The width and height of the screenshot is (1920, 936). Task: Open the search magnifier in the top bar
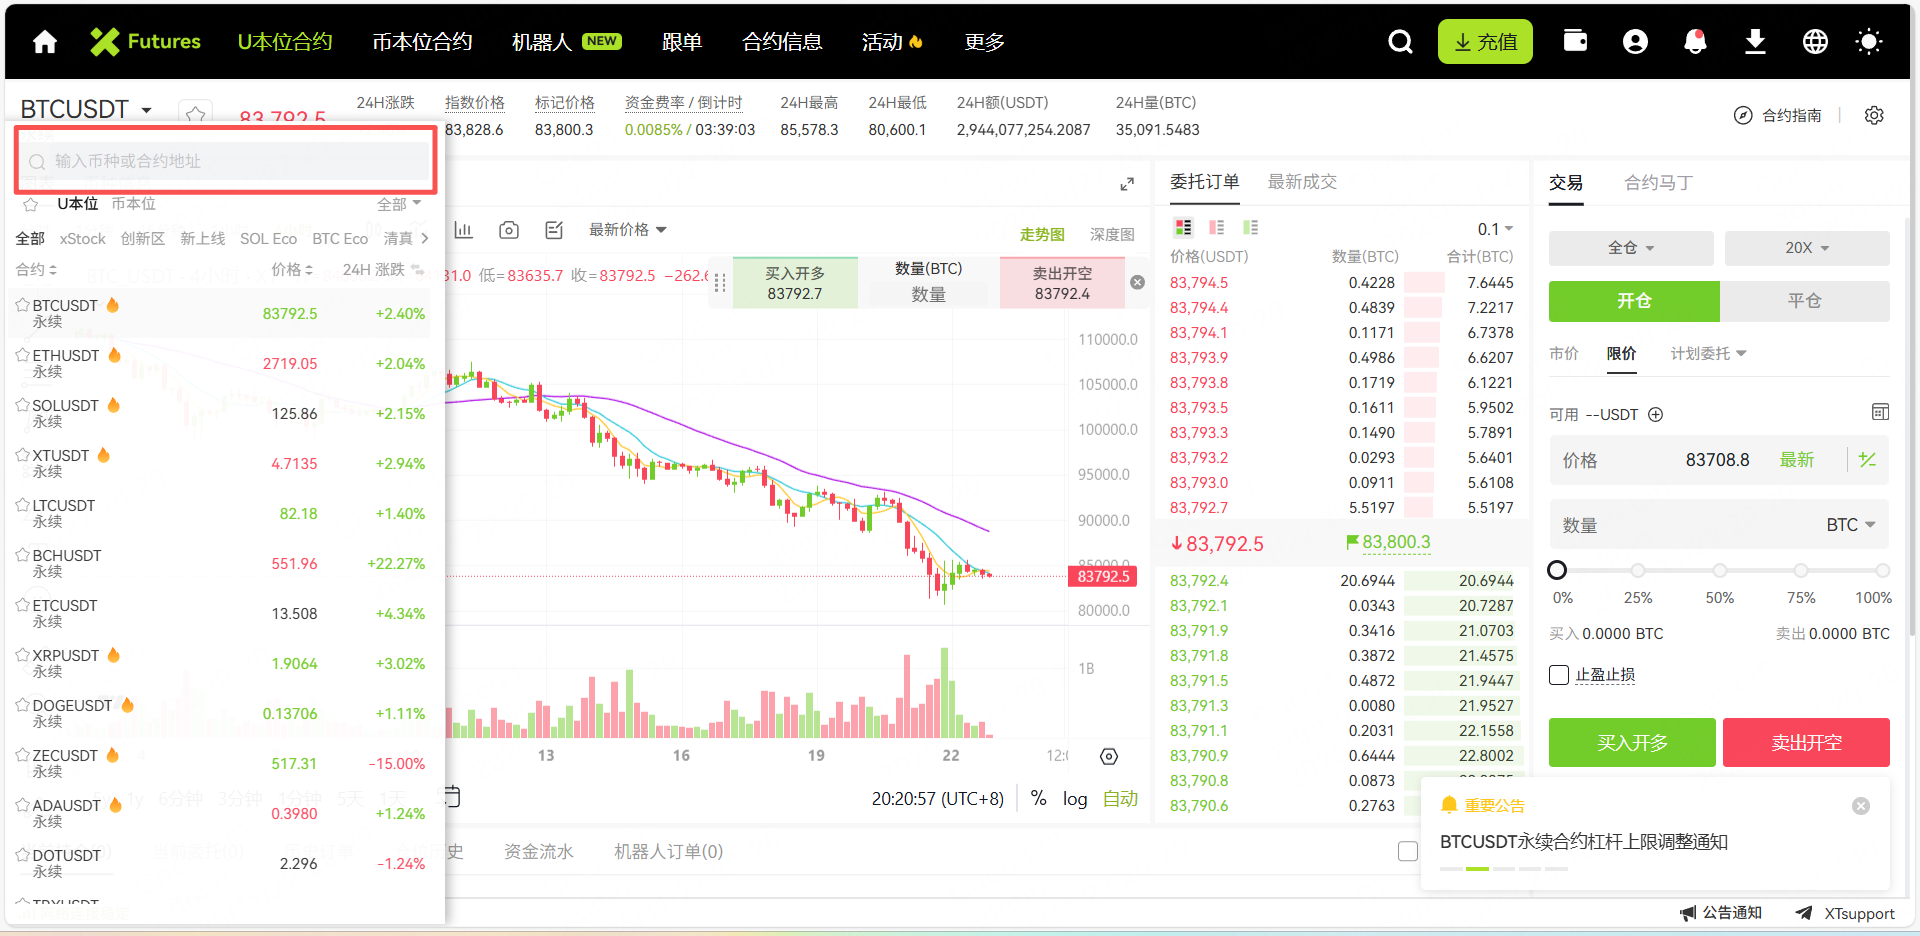(1399, 41)
